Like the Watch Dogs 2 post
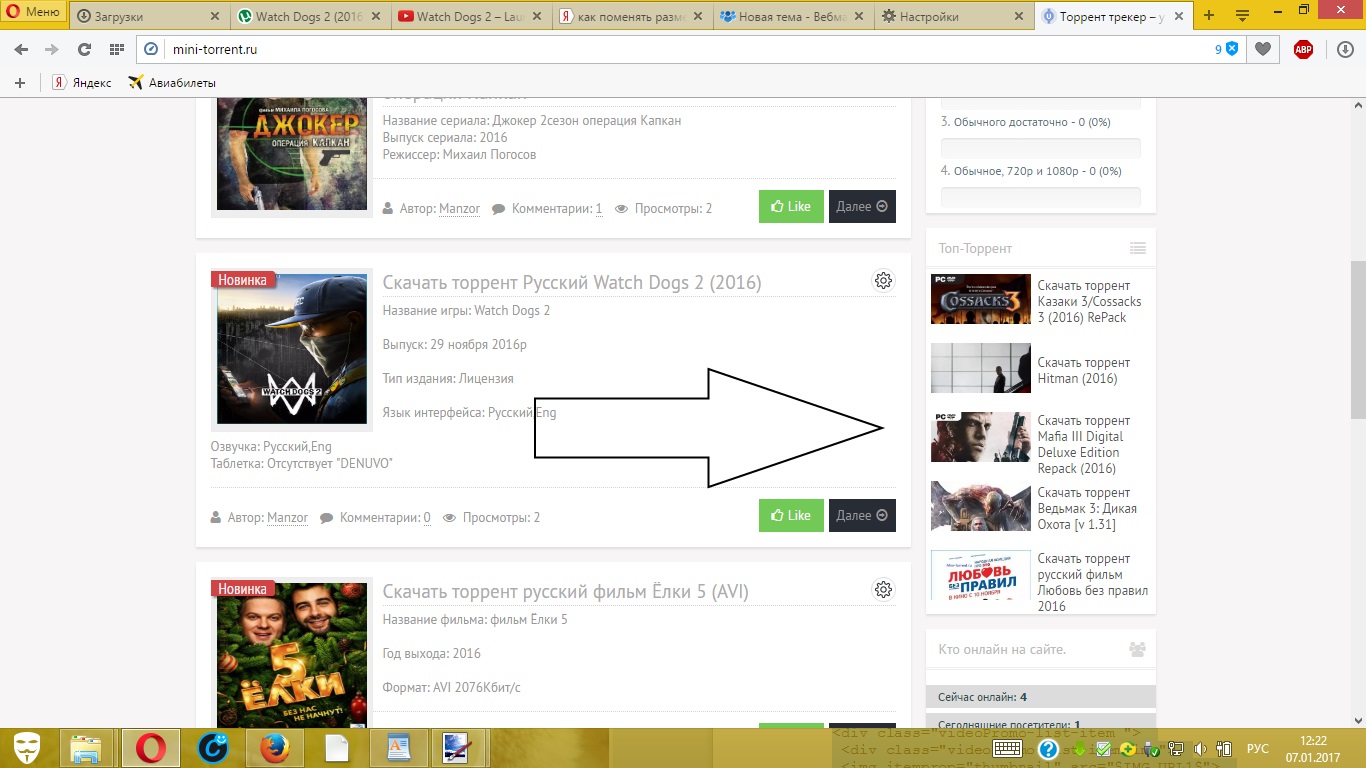The image size is (1366, 768). click(791, 515)
